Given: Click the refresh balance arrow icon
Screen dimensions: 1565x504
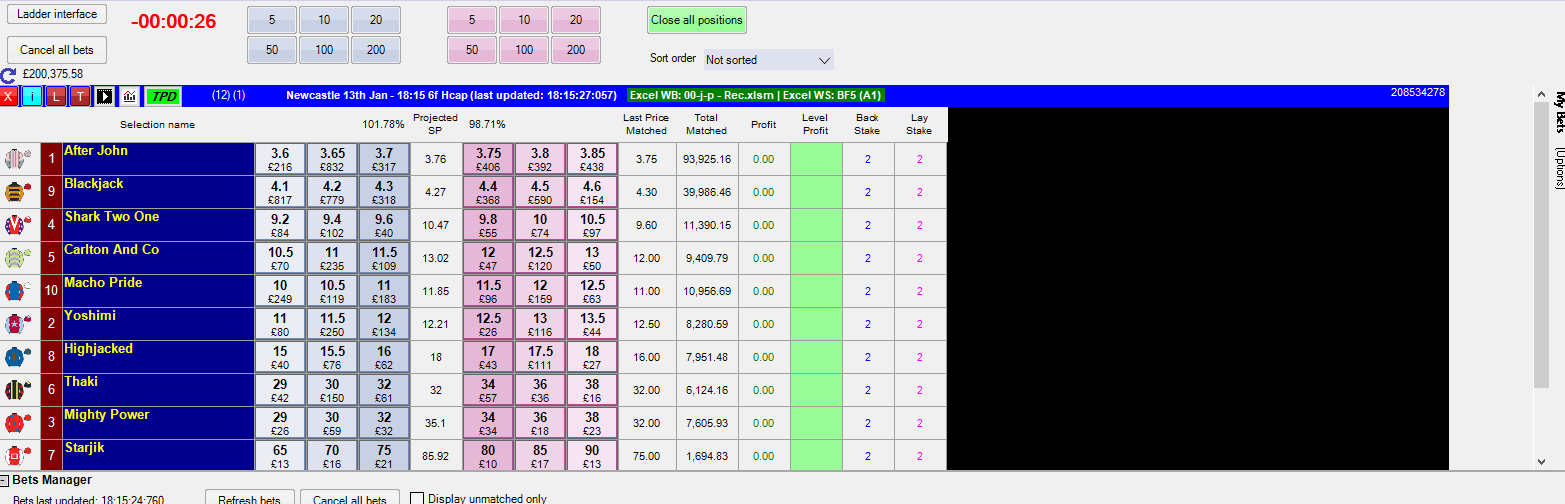Looking at the screenshot, I should 8,74.
